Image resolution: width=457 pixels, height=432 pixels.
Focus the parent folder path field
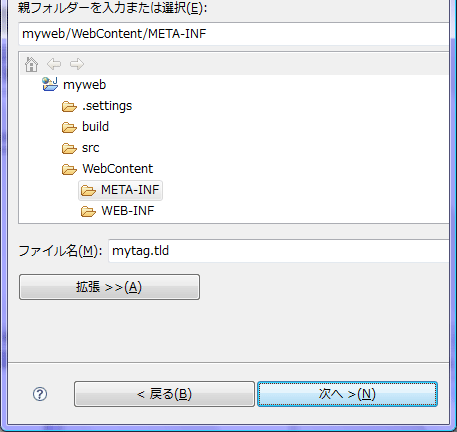coord(233,34)
